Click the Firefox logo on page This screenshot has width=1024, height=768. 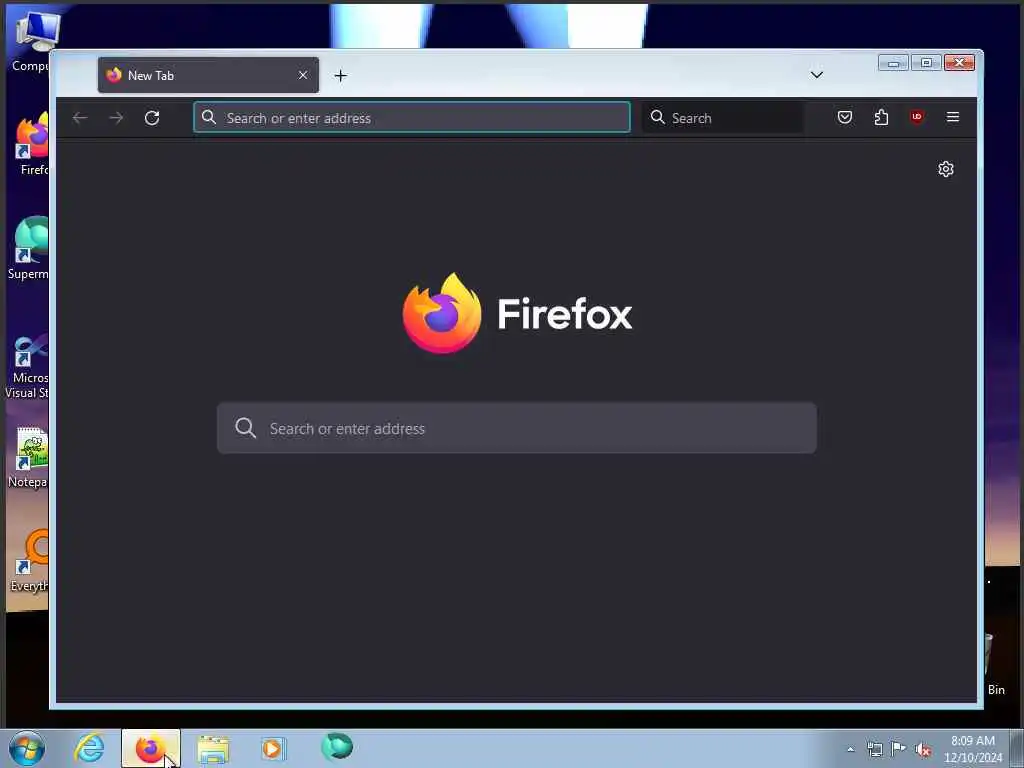[x=442, y=313]
